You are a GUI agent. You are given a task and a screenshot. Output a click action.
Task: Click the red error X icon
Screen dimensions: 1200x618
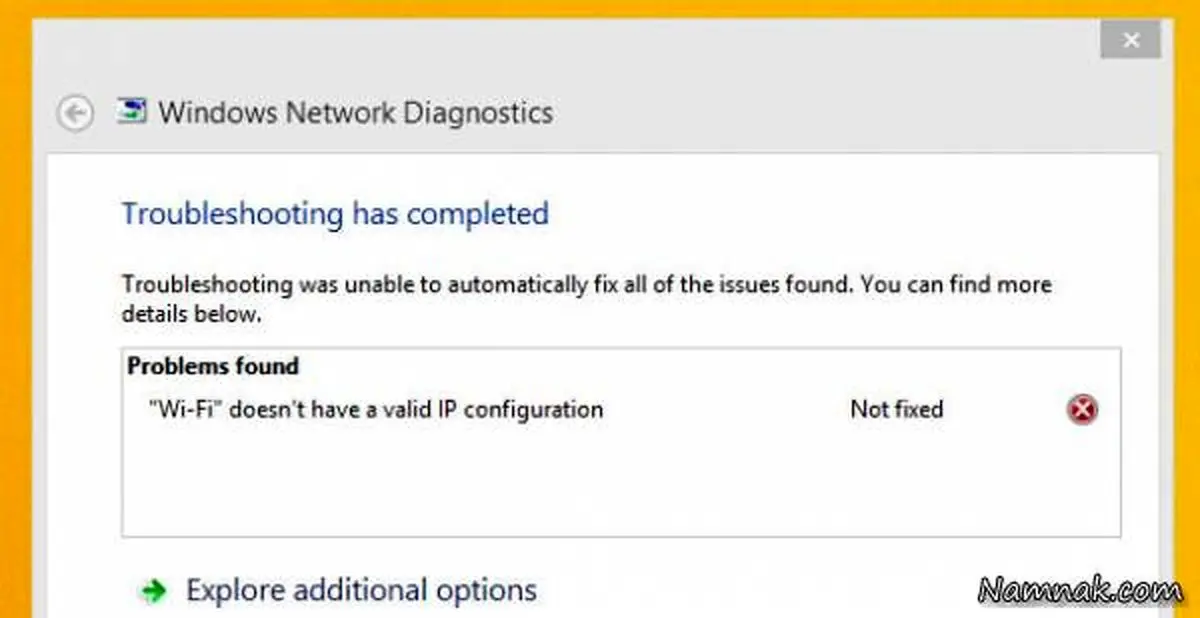[1081, 409]
